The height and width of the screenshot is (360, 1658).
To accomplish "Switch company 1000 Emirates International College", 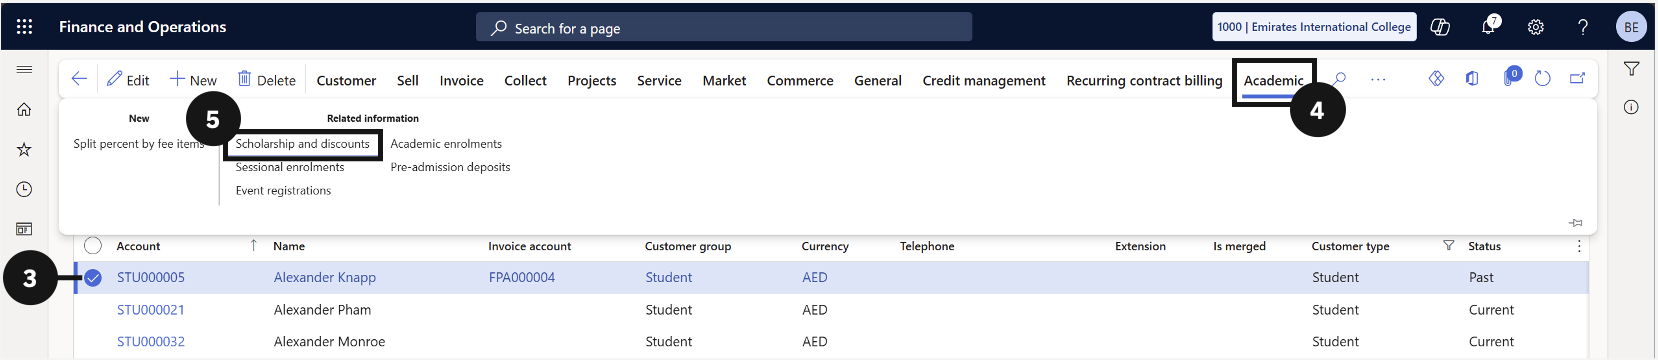I will pyautogui.click(x=1314, y=27).
